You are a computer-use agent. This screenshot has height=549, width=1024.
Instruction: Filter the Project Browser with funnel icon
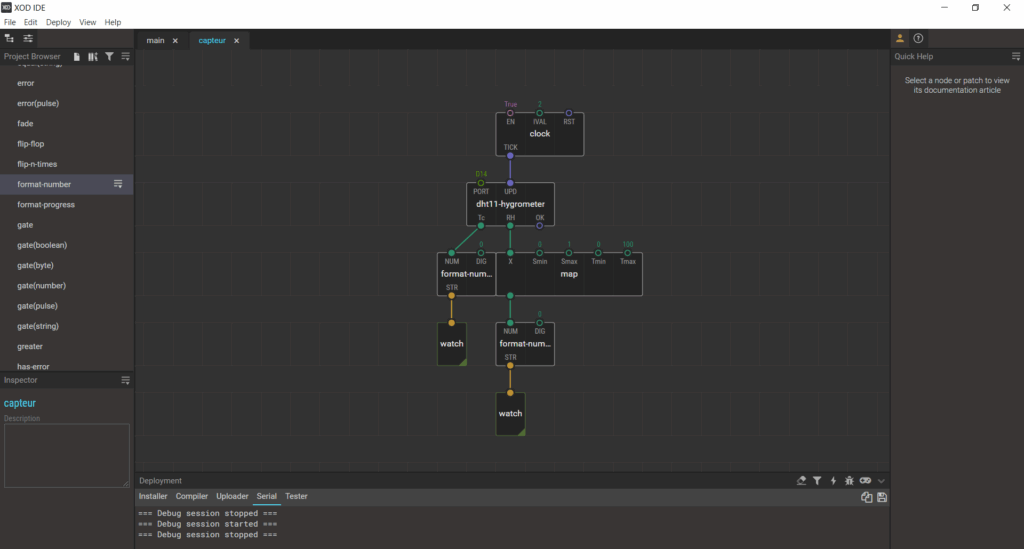109,57
